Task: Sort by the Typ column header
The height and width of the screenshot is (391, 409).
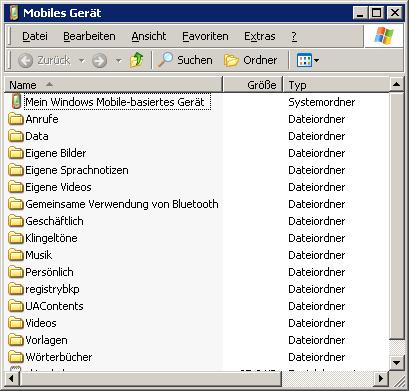Action: 336,85
